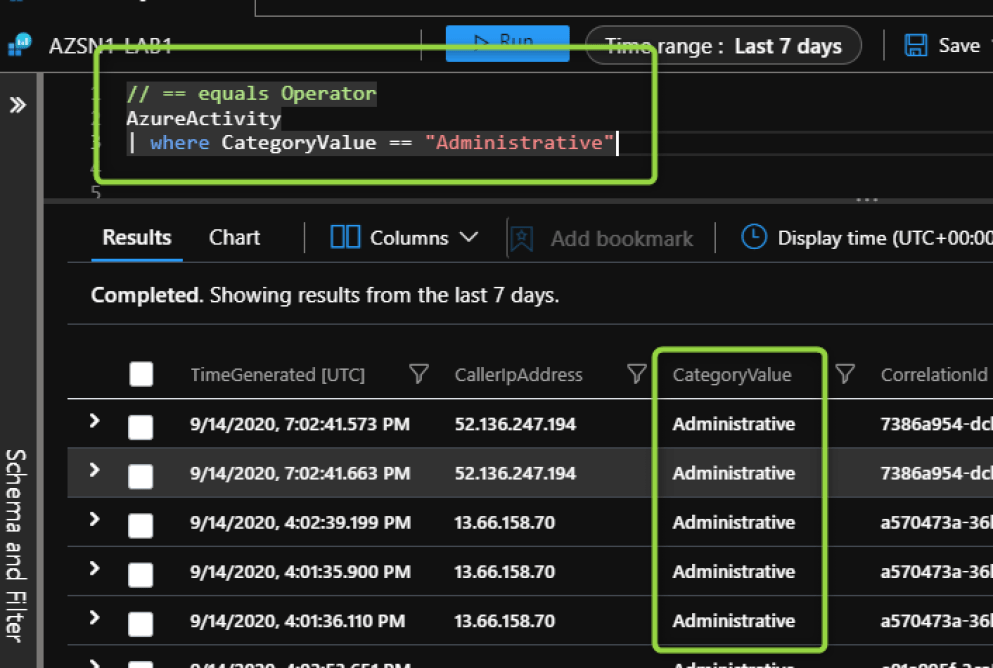Switch to the Results tab

click(137, 237)
